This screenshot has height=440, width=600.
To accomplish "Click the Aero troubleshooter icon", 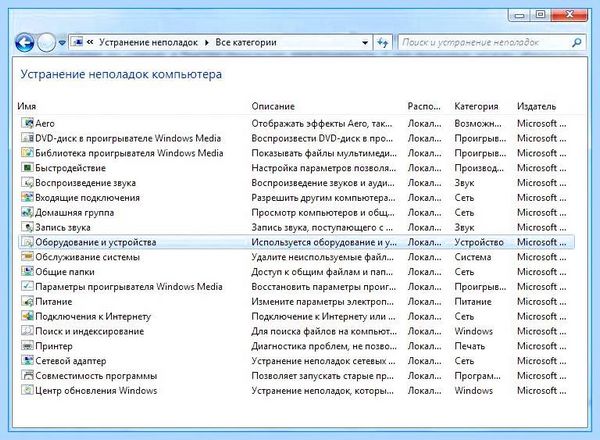I will tap(27, 123).
